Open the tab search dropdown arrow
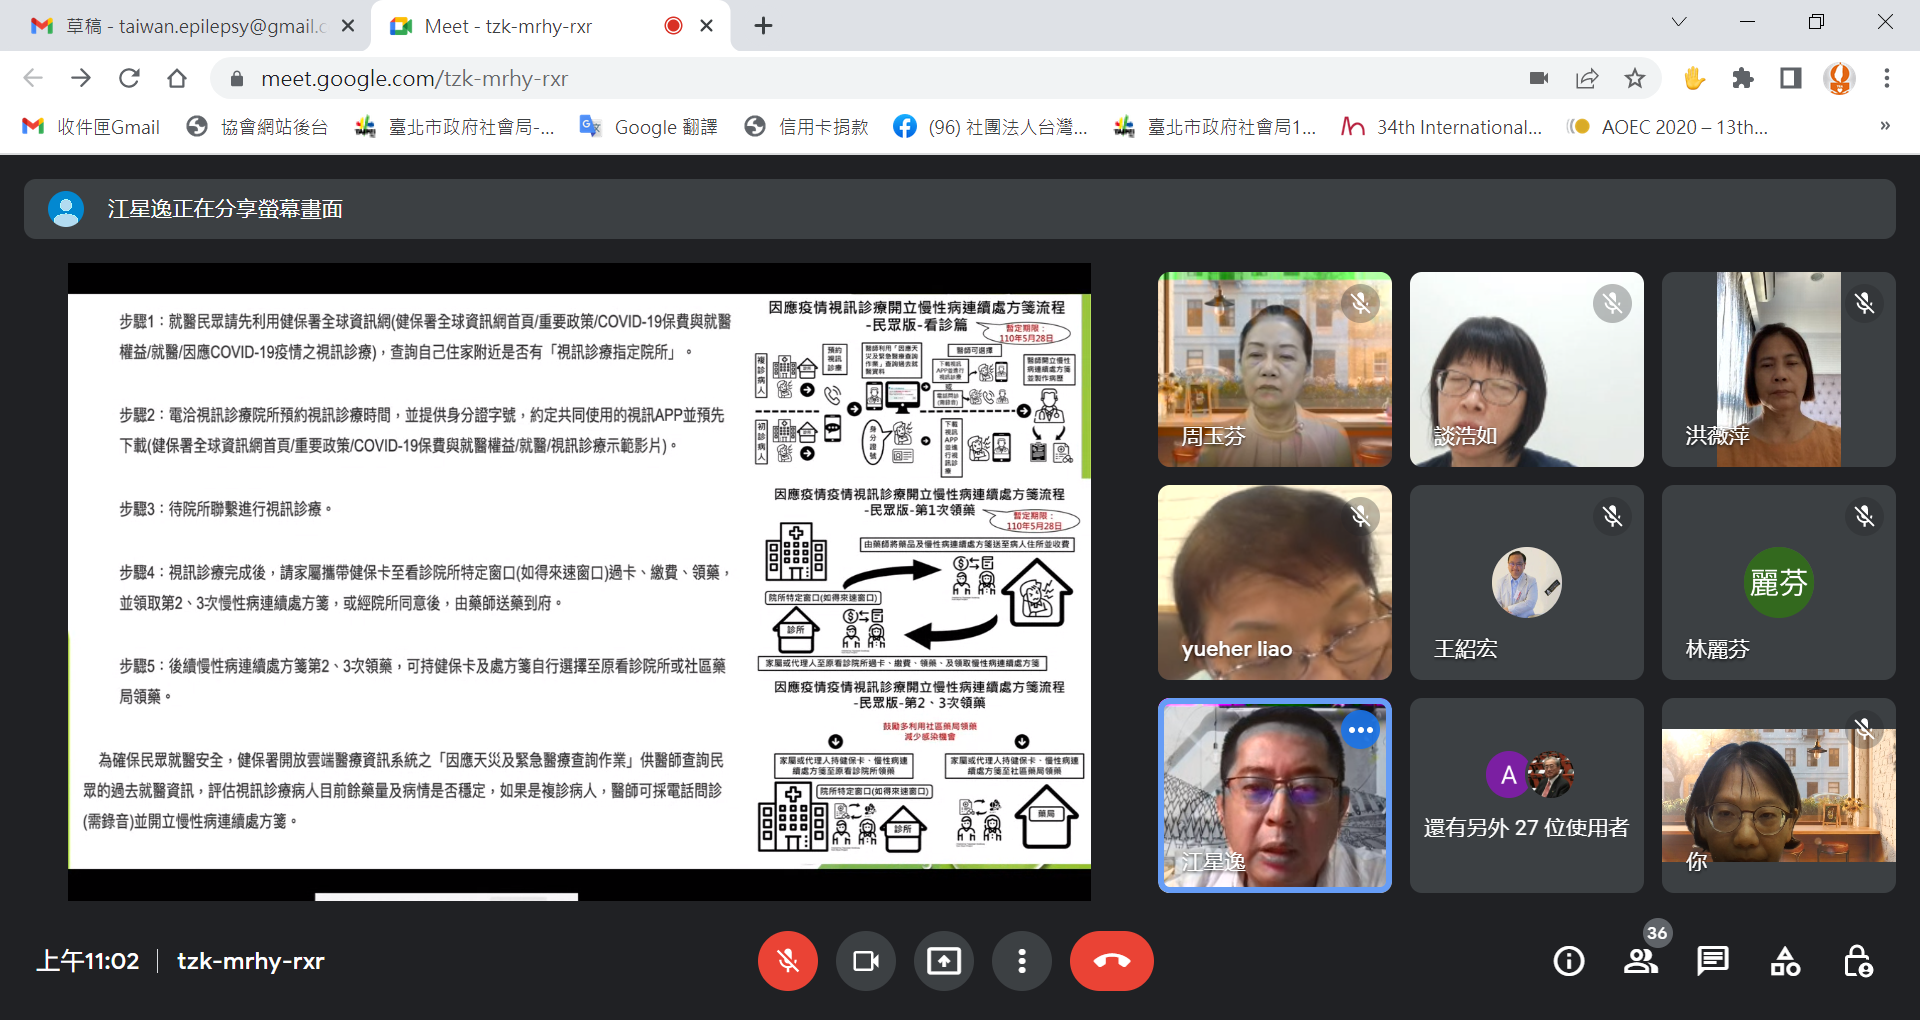Screen dimensions: 1920x1020 (1679, 22)
